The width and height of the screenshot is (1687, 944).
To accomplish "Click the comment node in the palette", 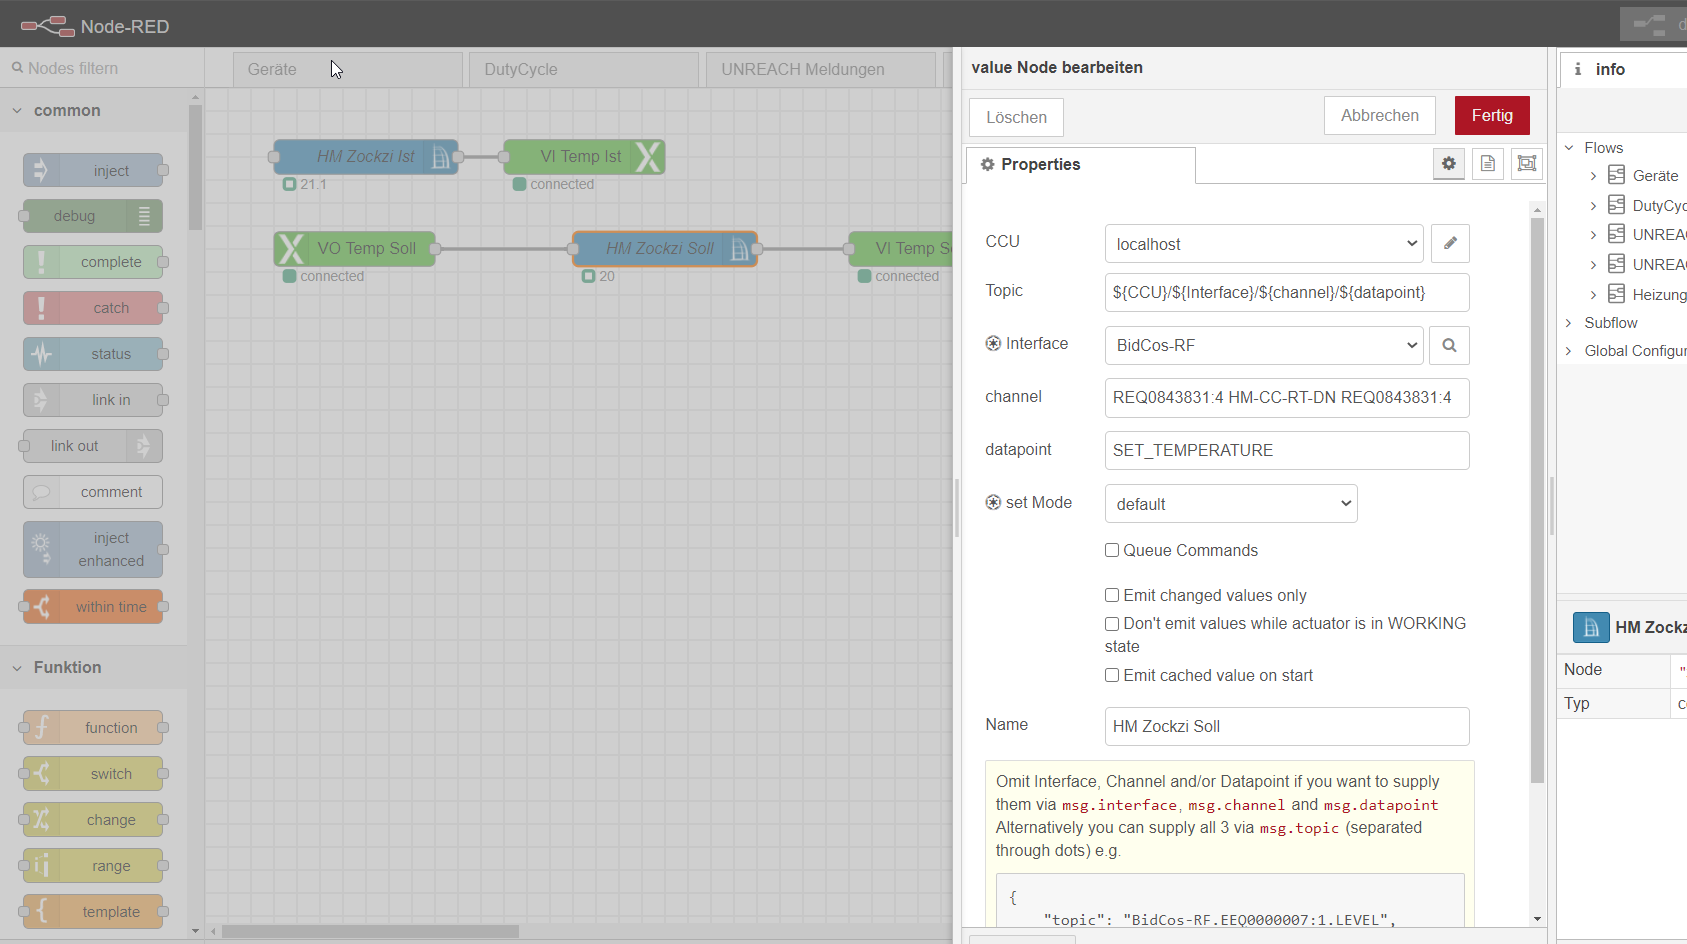I will [x=93, y=492].
